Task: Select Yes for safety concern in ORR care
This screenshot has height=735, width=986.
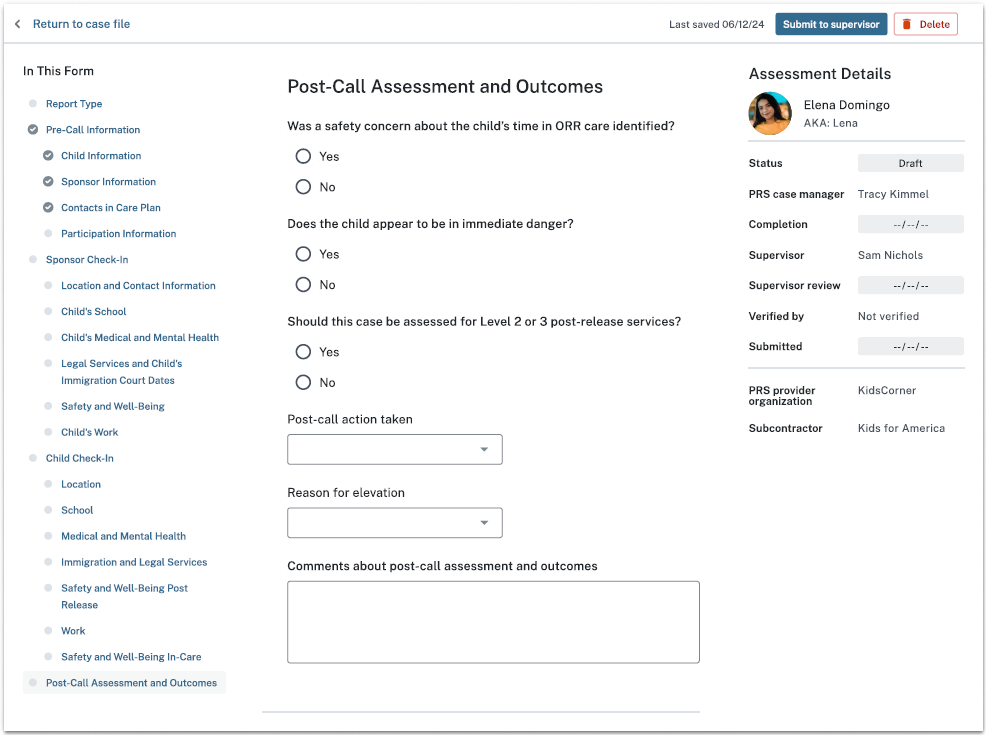Action: point(303,156)
